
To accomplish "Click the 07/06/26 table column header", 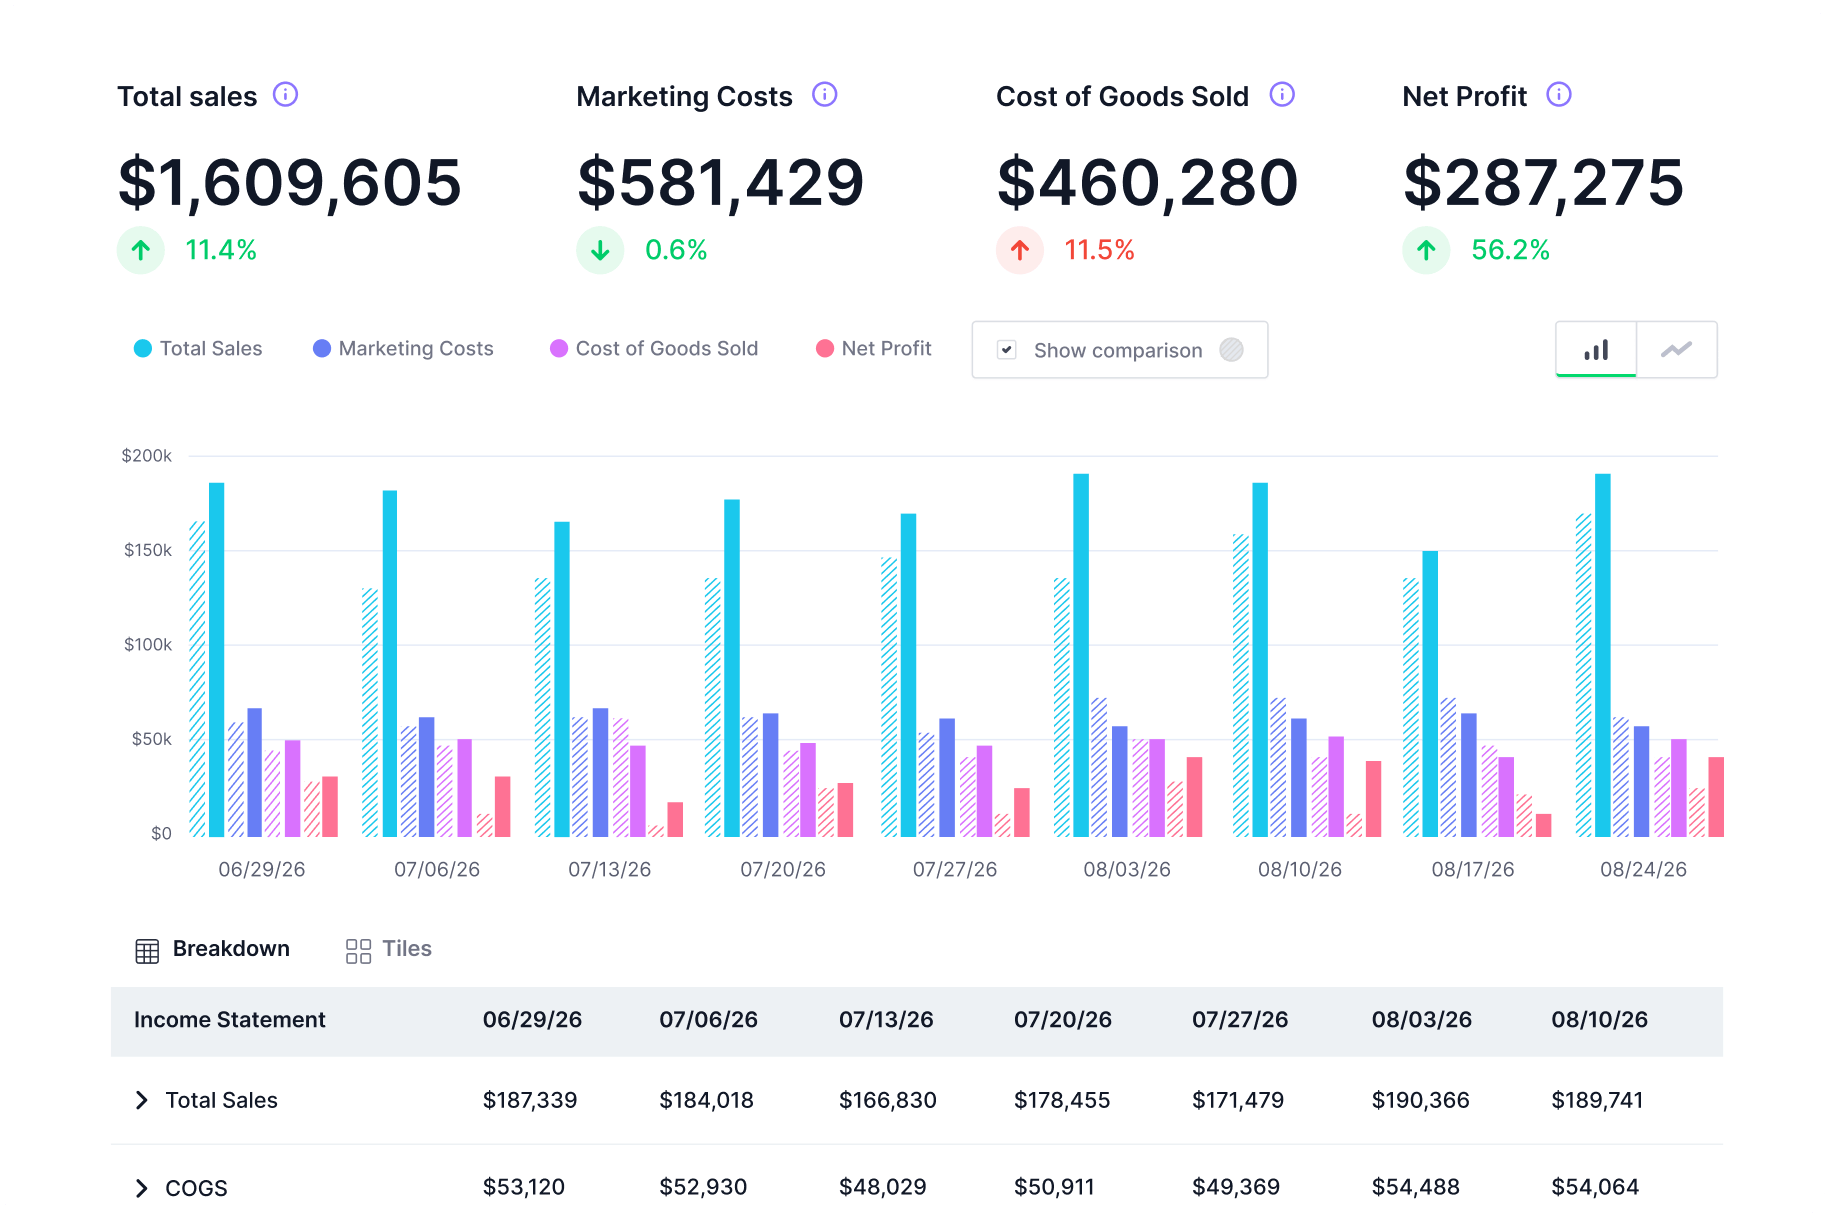I will tap(708, 1020).
